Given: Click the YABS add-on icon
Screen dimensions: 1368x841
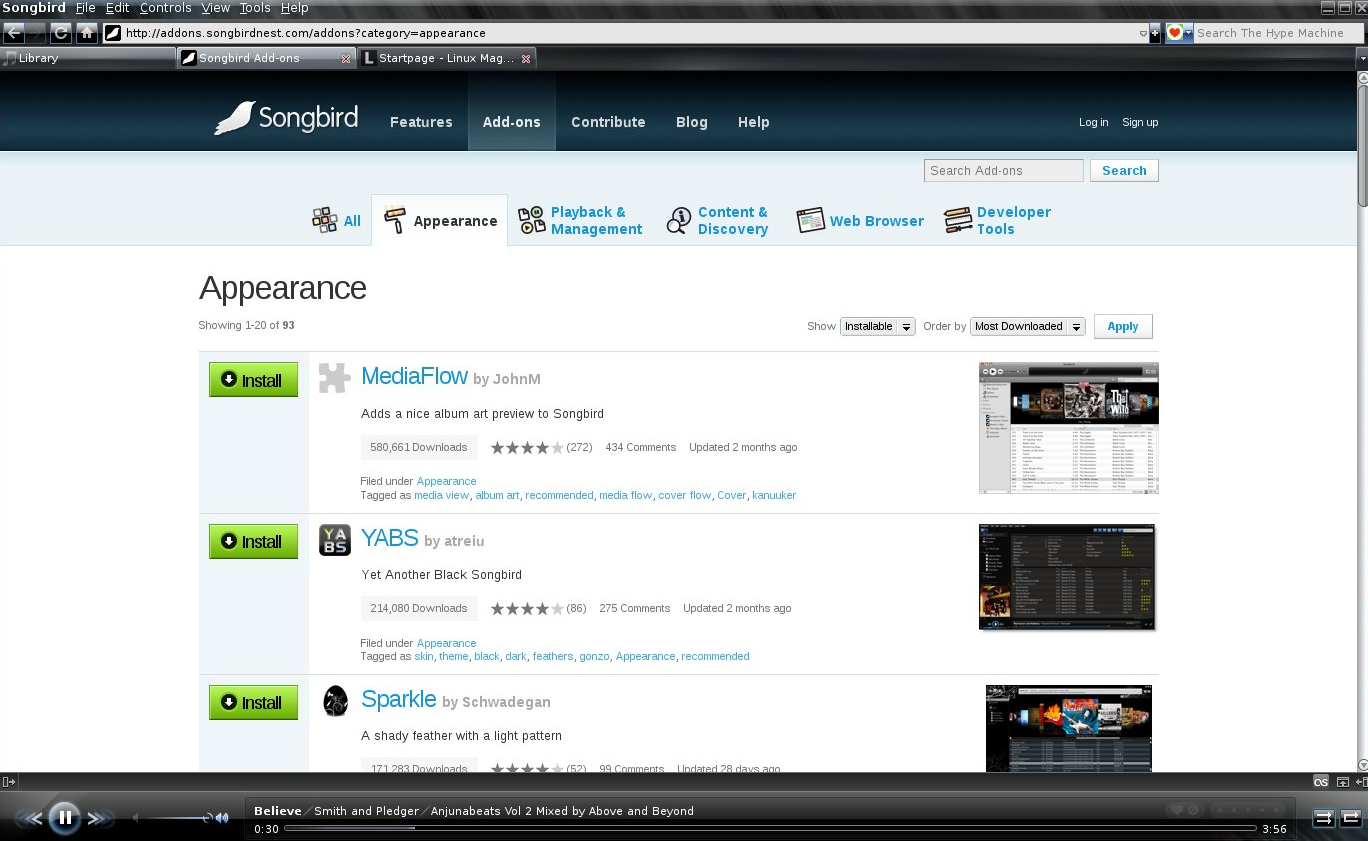Looking at the screenshot, I should click(335, 540).
